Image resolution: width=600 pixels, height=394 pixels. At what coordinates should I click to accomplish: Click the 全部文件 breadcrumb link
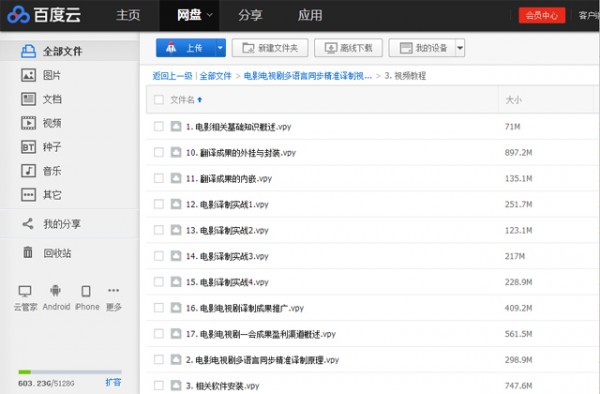pyautogui.click(x=215, y=76)
